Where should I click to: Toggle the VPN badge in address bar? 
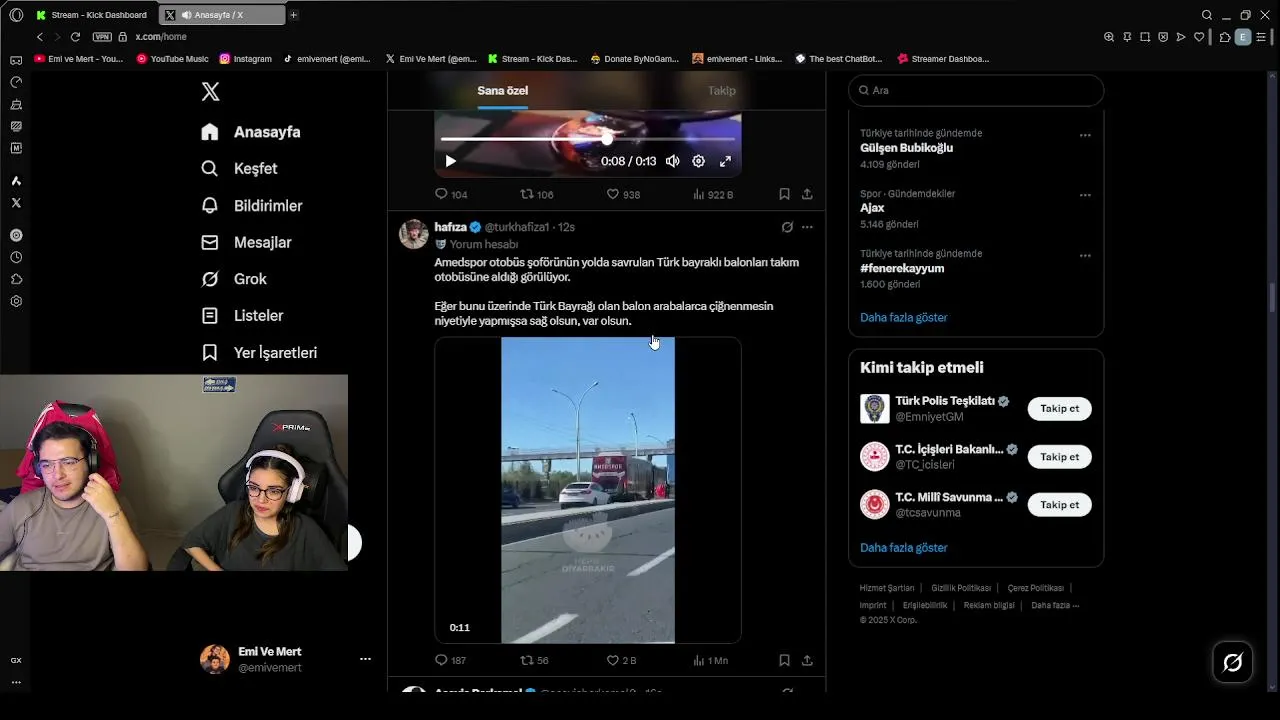pos(102,37)
